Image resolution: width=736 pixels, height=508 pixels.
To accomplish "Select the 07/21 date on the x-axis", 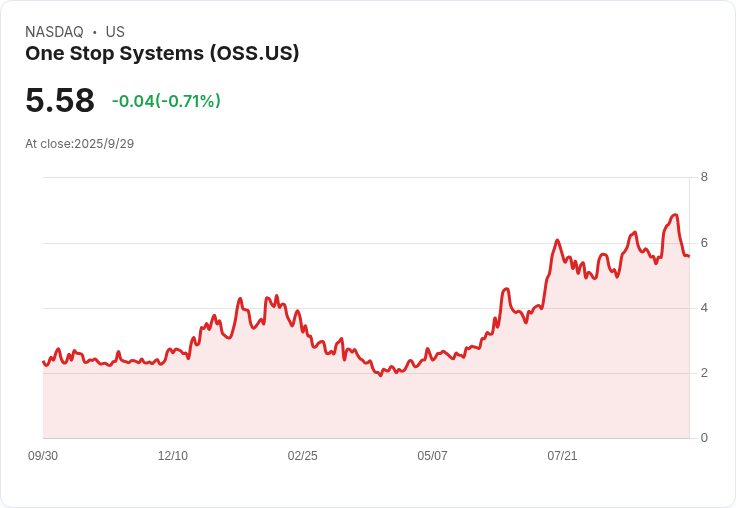I will [562, 456].
